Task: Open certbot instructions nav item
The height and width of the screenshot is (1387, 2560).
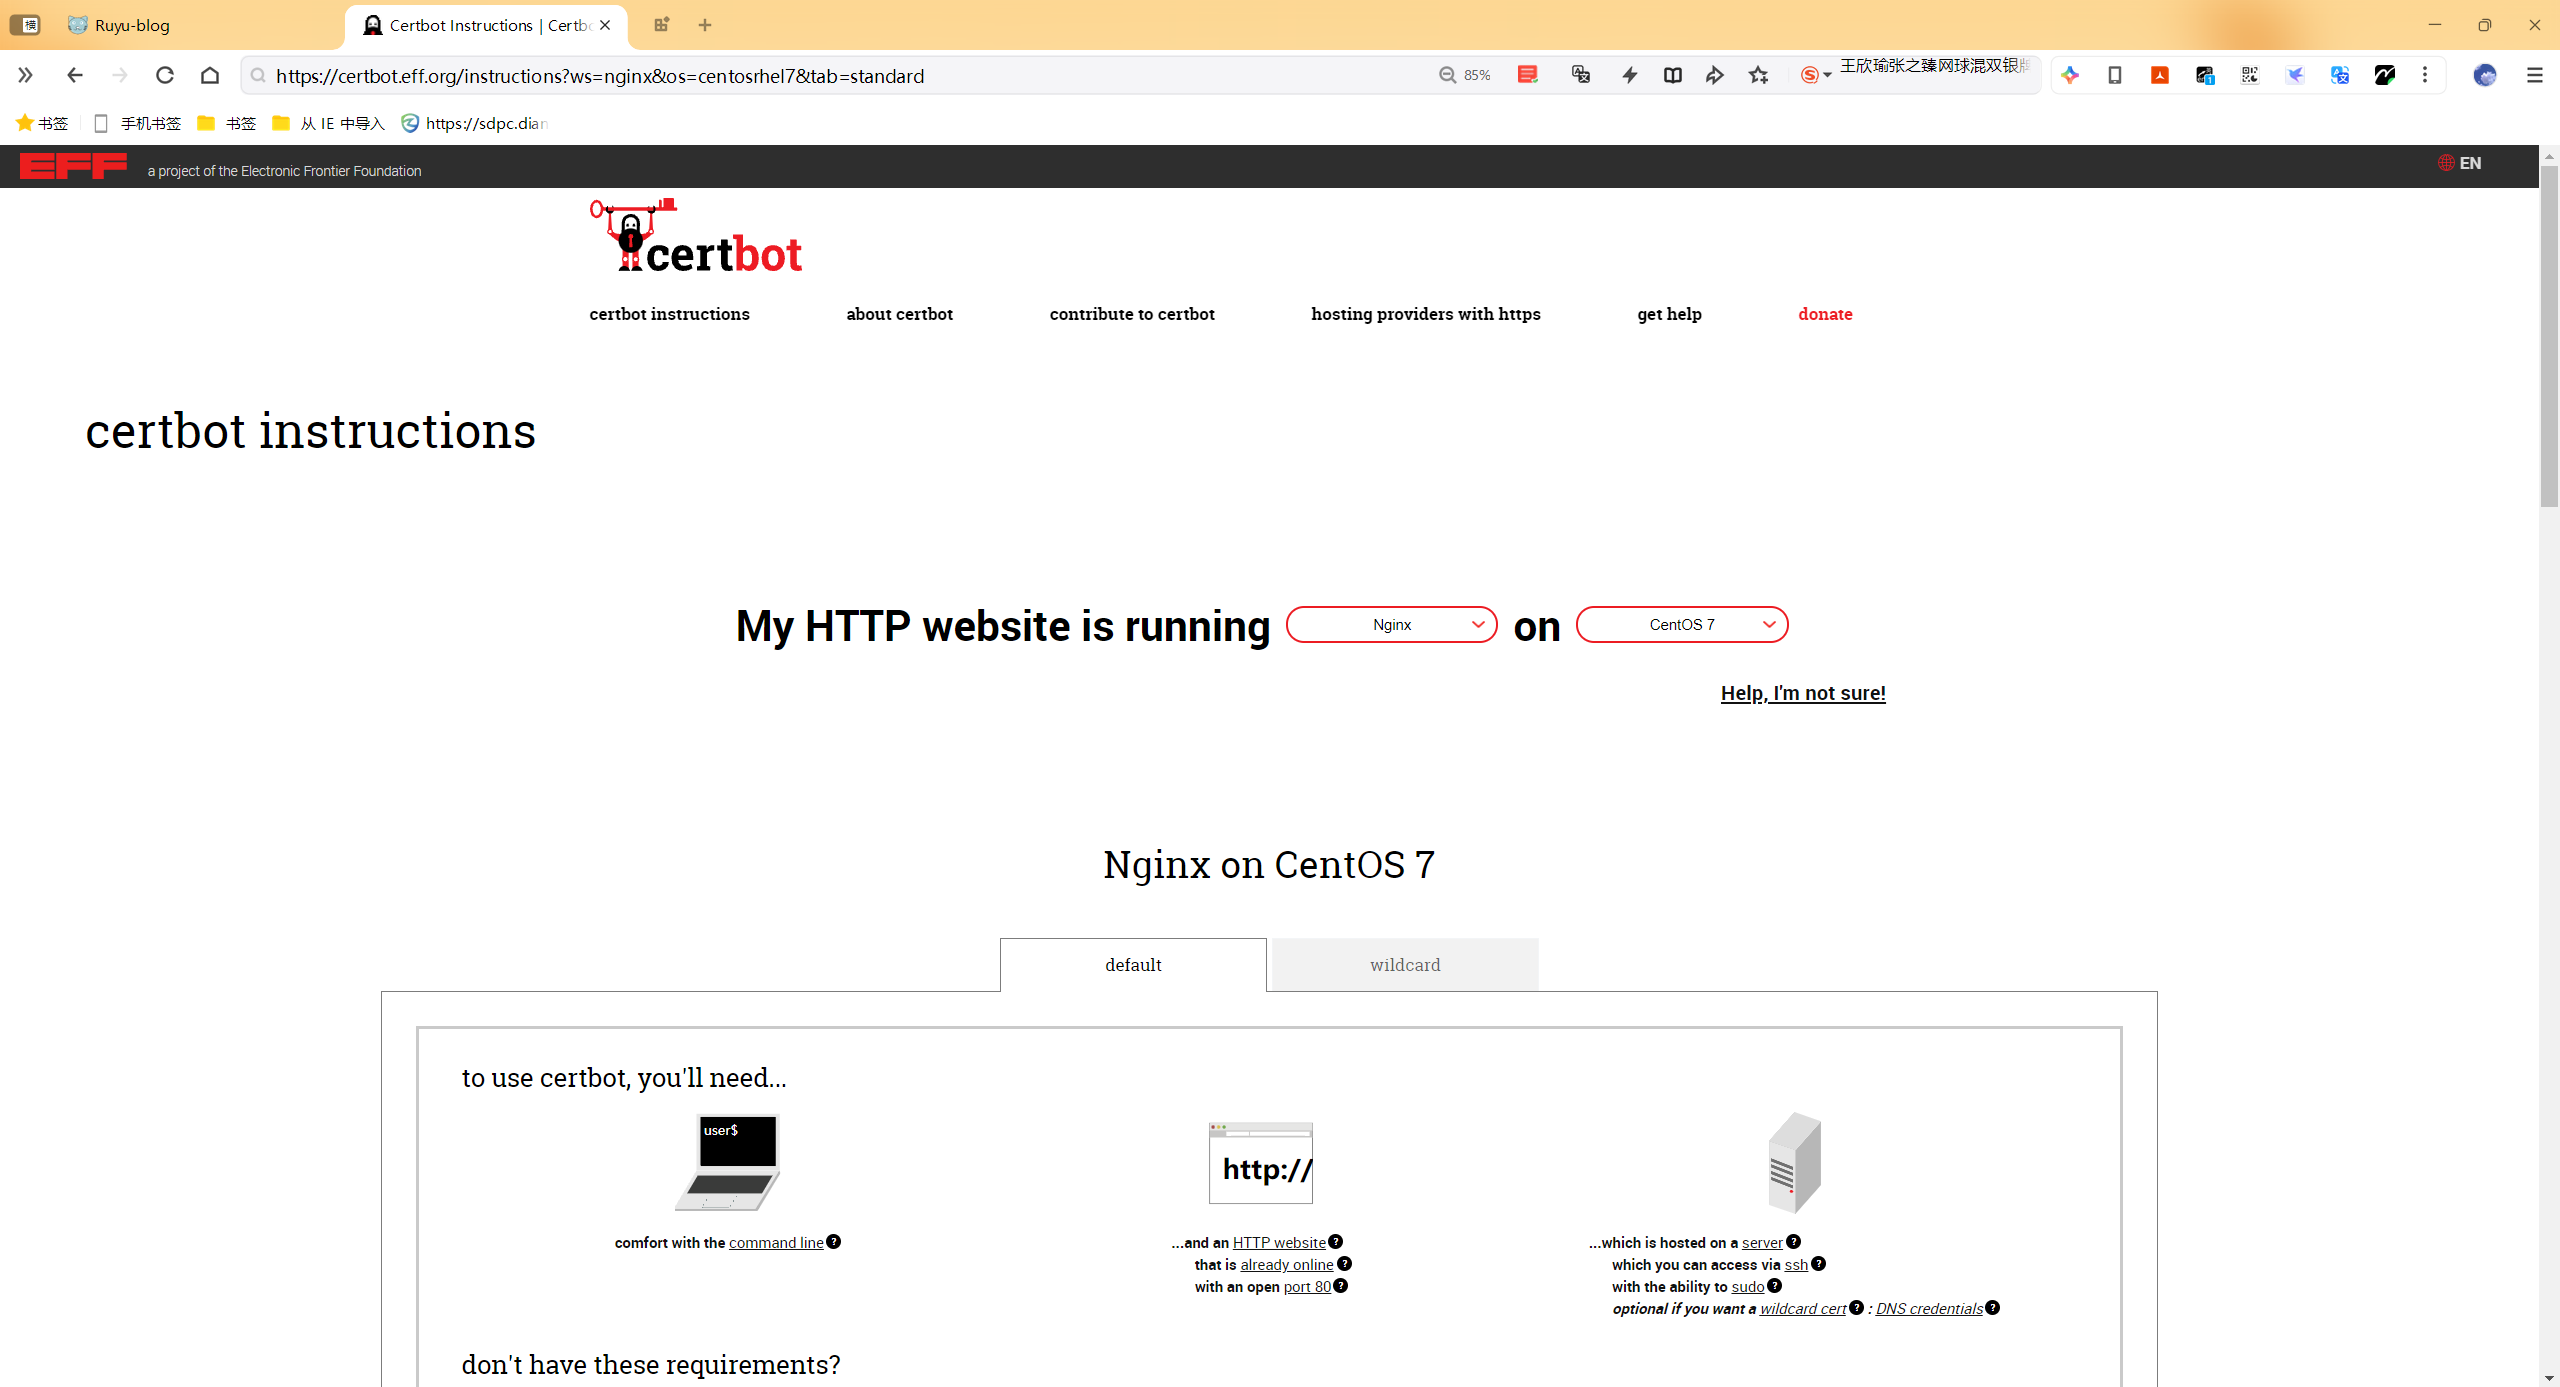Action: point(669,314)
